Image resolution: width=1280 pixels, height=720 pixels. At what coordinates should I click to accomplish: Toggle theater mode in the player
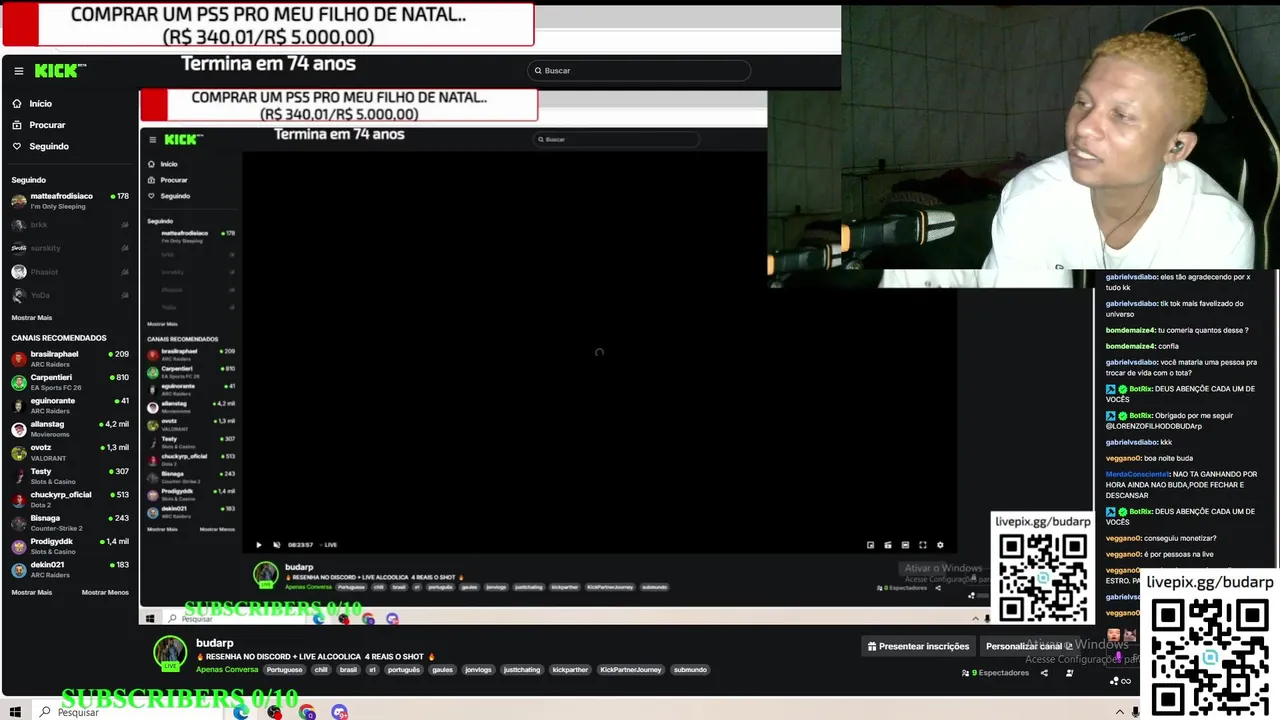[x=905, y=545]
